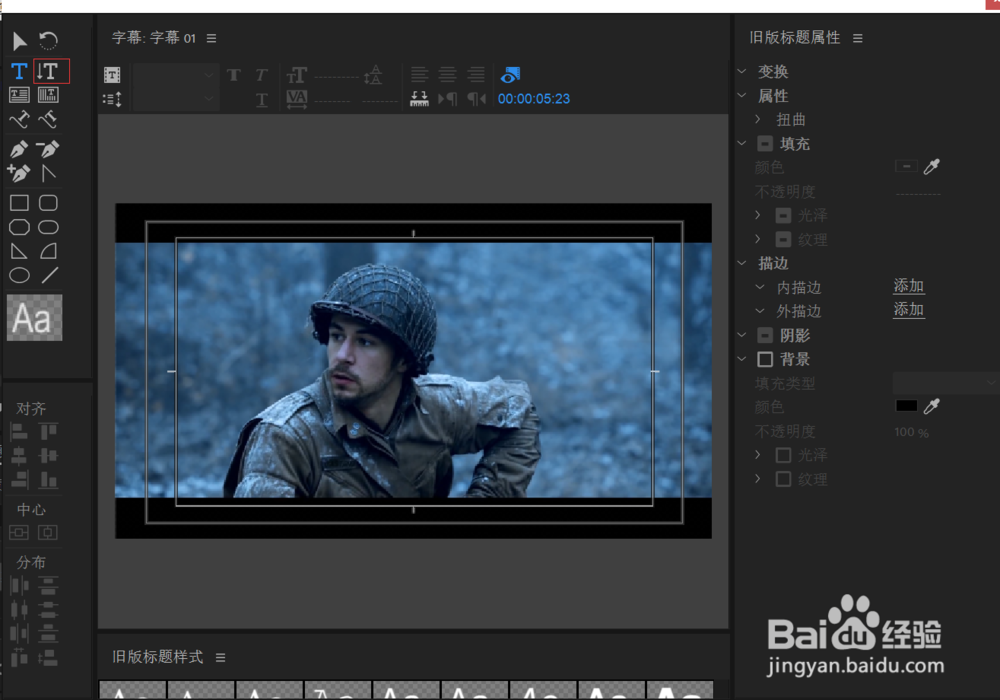Select the Clipped Corner Rectangle tool
Screen dimensions: 1000x700
coord(19,227)
